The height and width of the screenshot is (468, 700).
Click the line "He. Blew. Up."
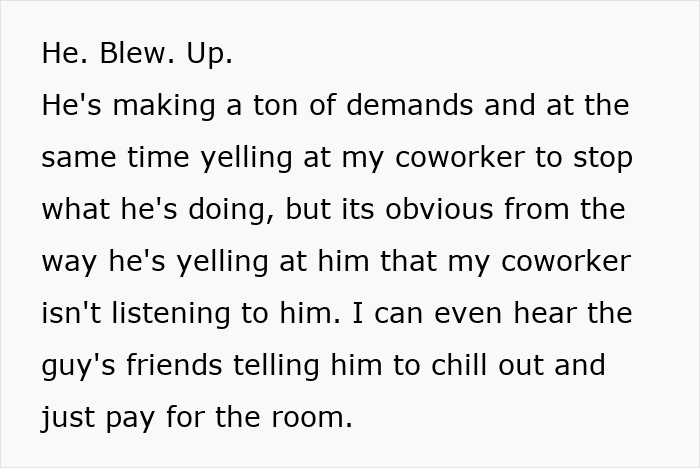click(x=137, y=54)
